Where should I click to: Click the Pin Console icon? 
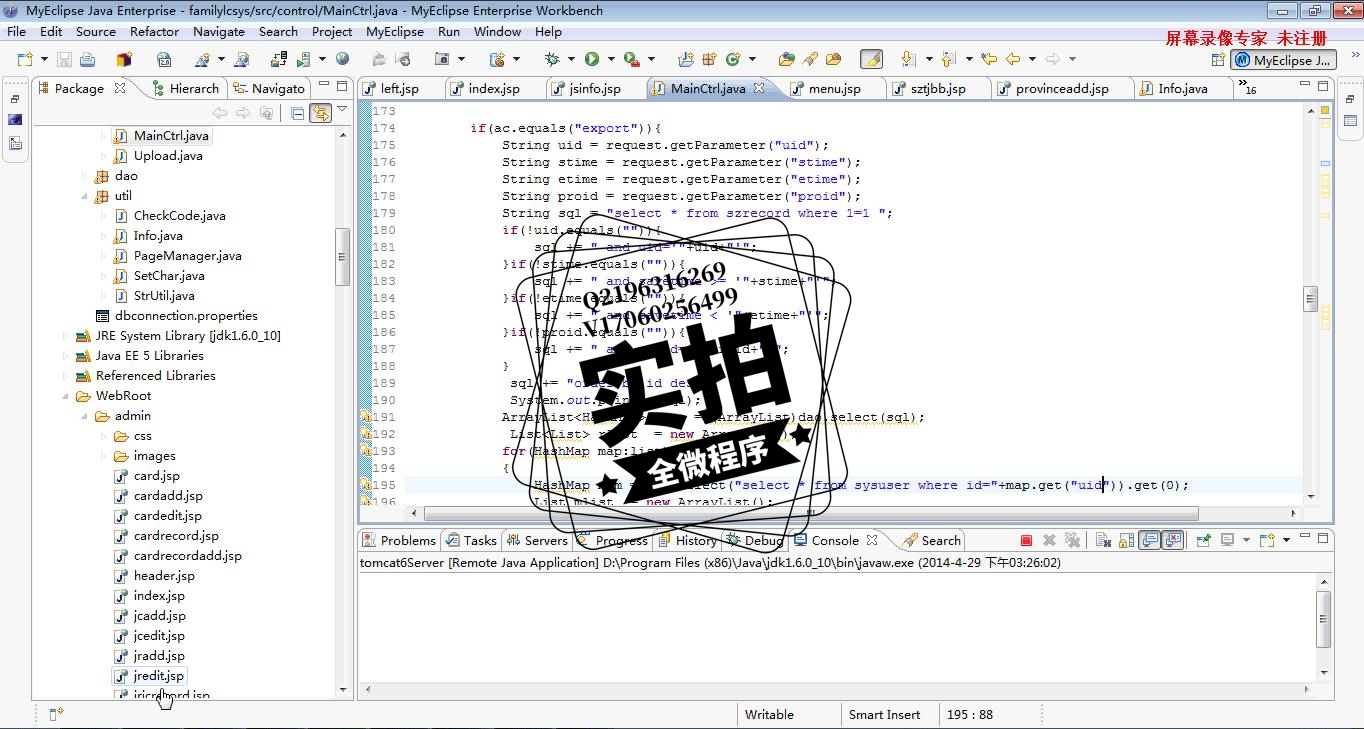[1204, 540]
